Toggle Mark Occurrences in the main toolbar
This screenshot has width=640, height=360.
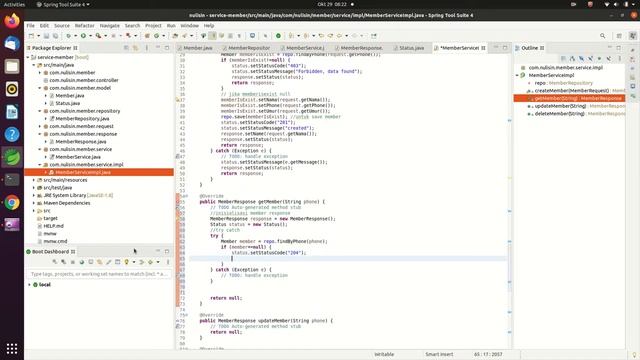click(x=213, y=36)
